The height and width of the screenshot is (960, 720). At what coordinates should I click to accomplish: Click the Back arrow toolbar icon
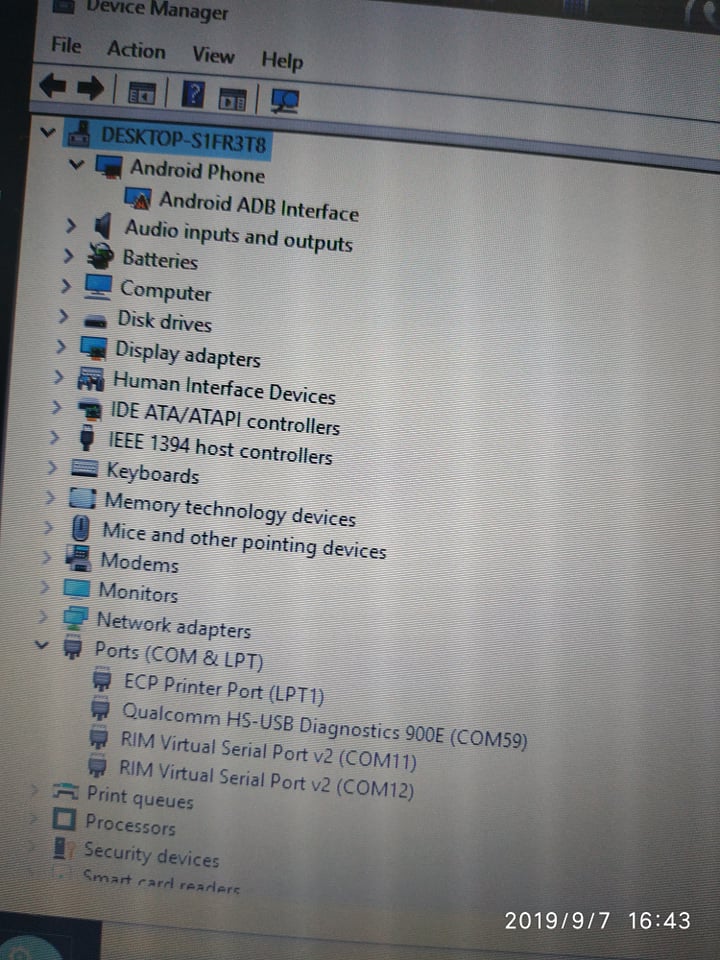point(52,87)
